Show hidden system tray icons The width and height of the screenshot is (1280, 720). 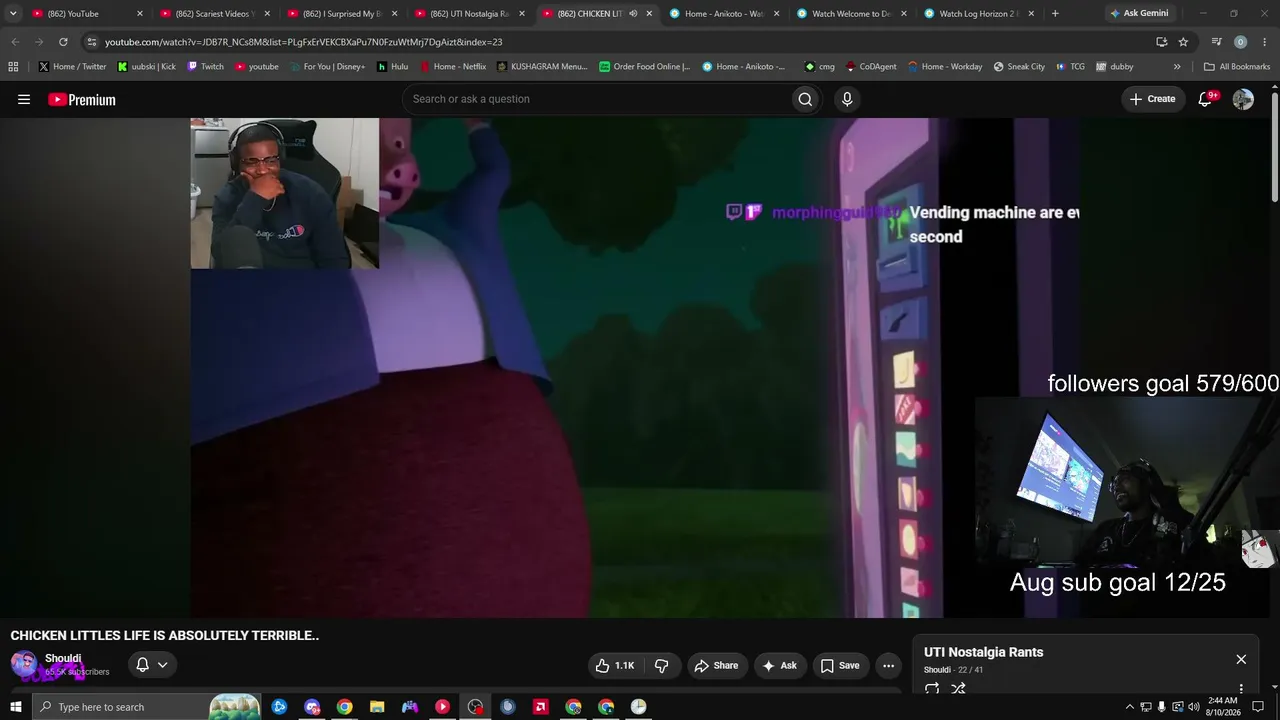point(1130,707)
